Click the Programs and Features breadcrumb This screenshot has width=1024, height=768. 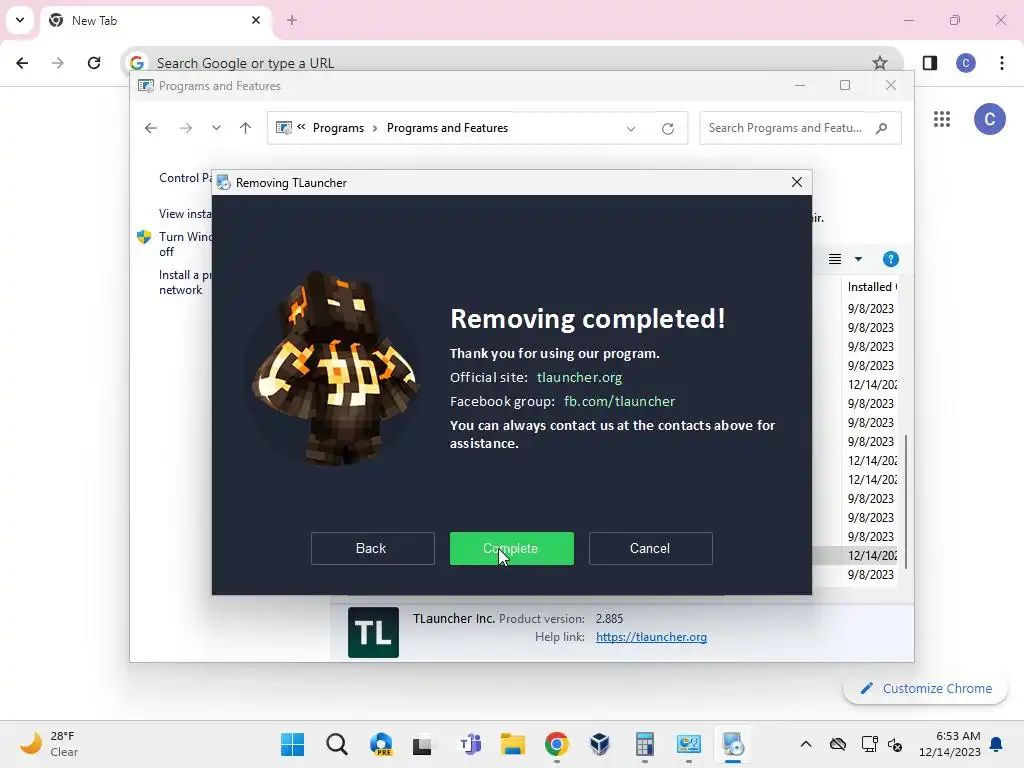click(x=447, y=128)
